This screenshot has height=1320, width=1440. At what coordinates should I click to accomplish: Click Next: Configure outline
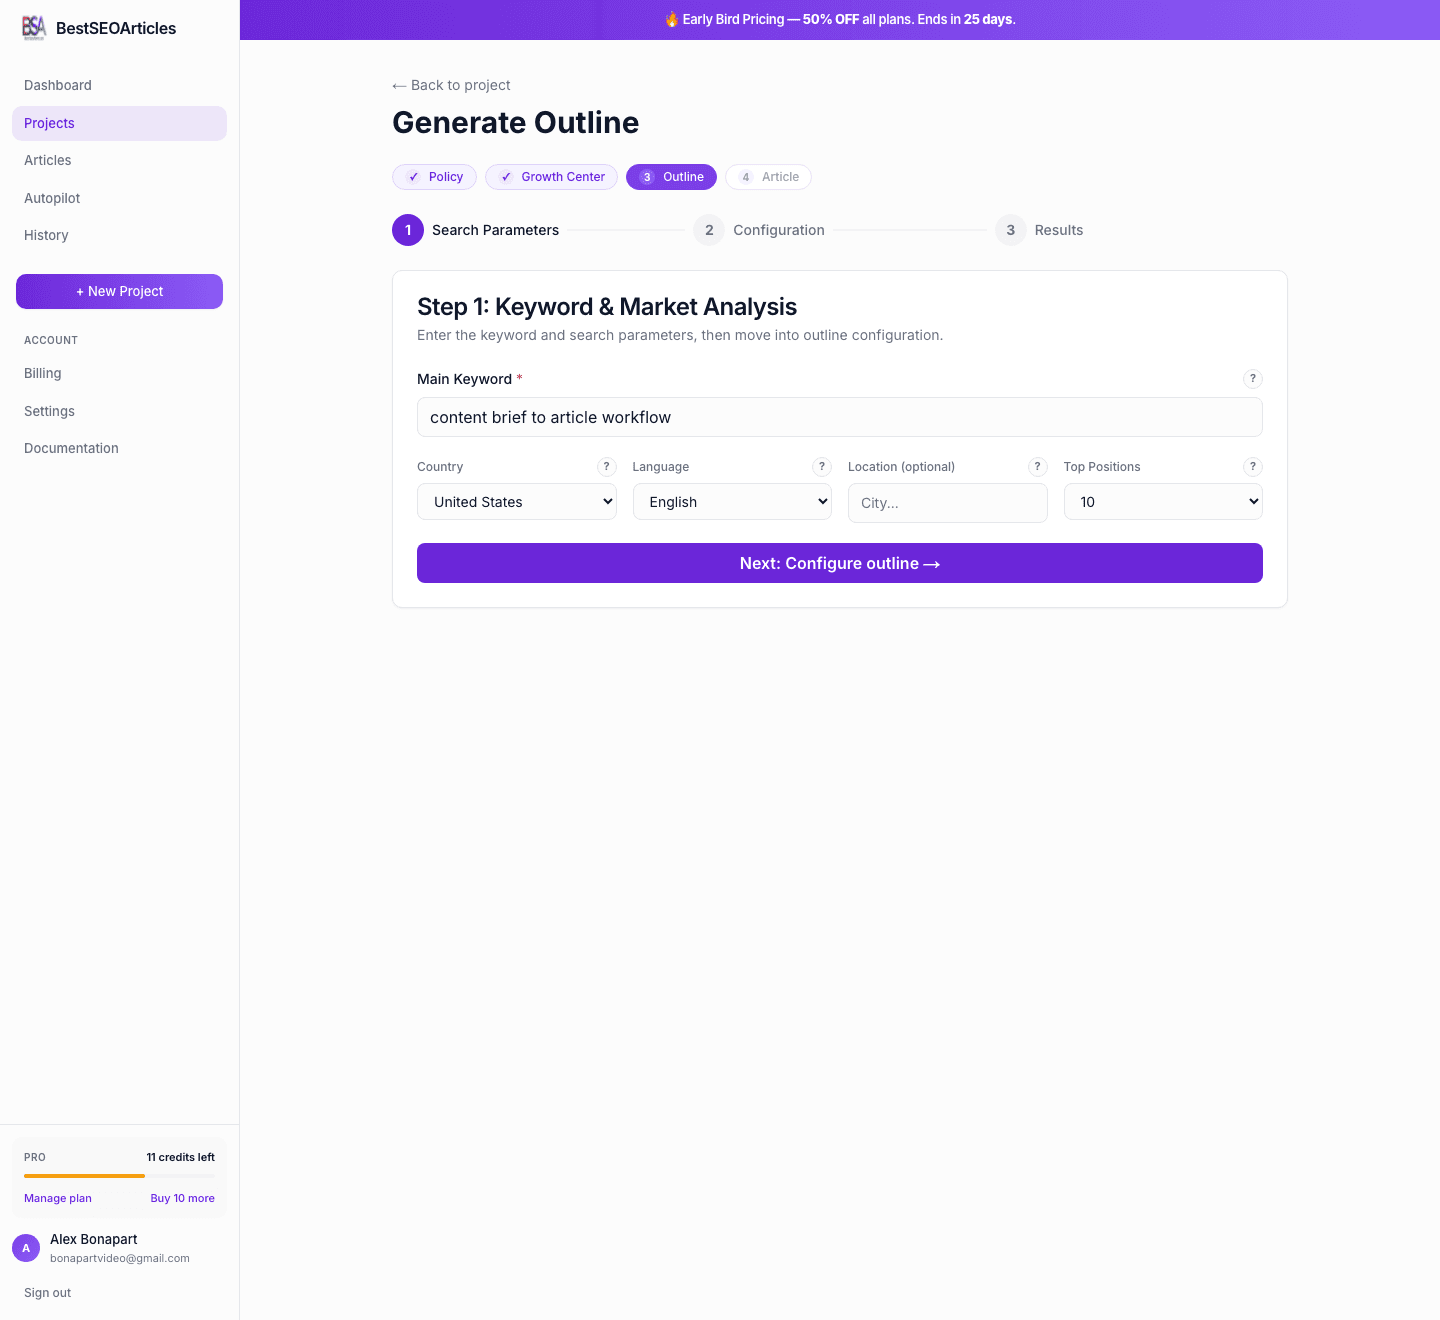pos(840,563)
